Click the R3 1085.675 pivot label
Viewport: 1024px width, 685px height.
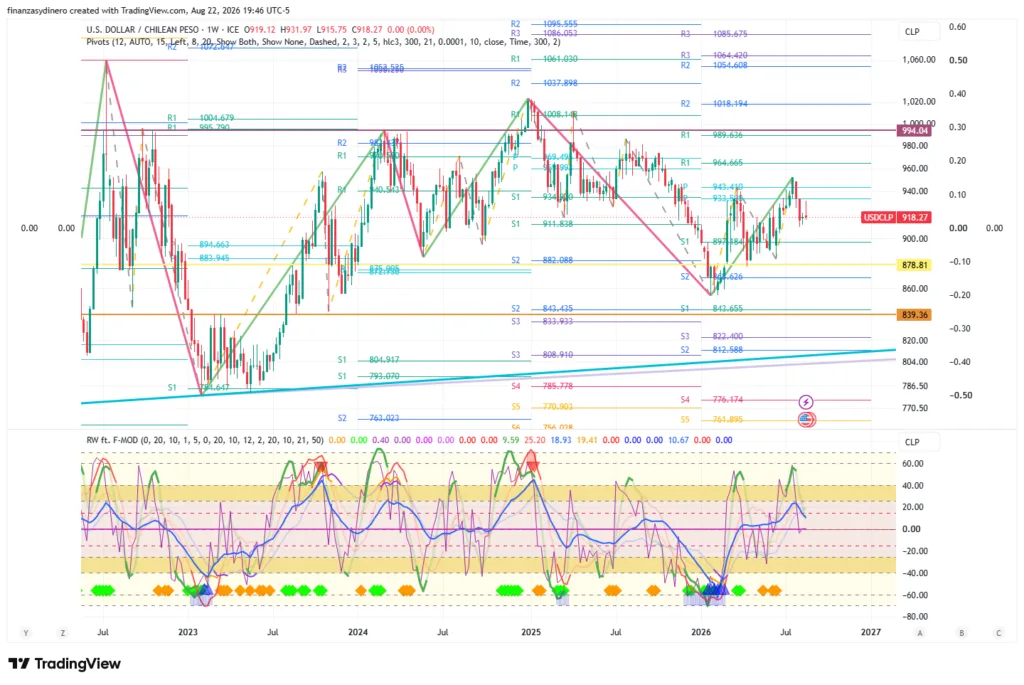click(714, 33)
